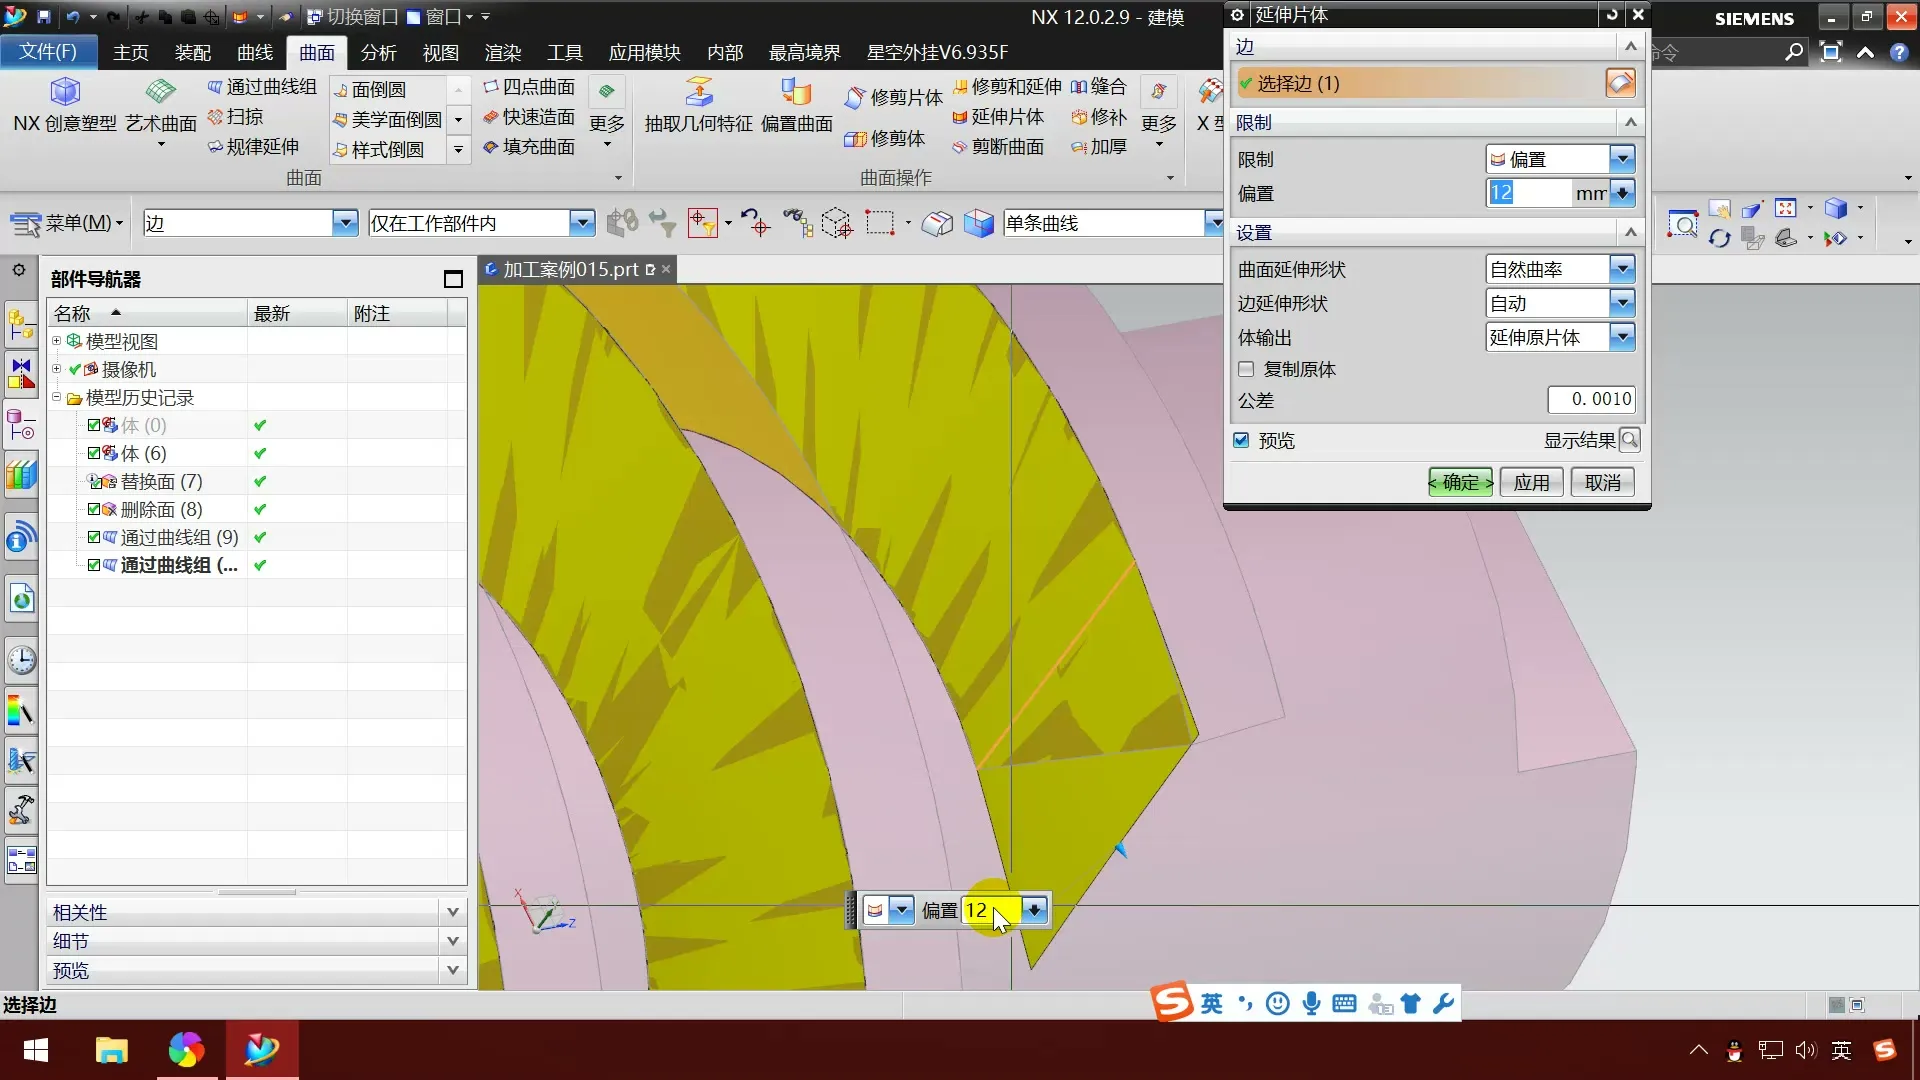Click the 加厚 thicken tool
Image resolution: width=1920 pixels, height=1080 pixels.
(1098, 147)
